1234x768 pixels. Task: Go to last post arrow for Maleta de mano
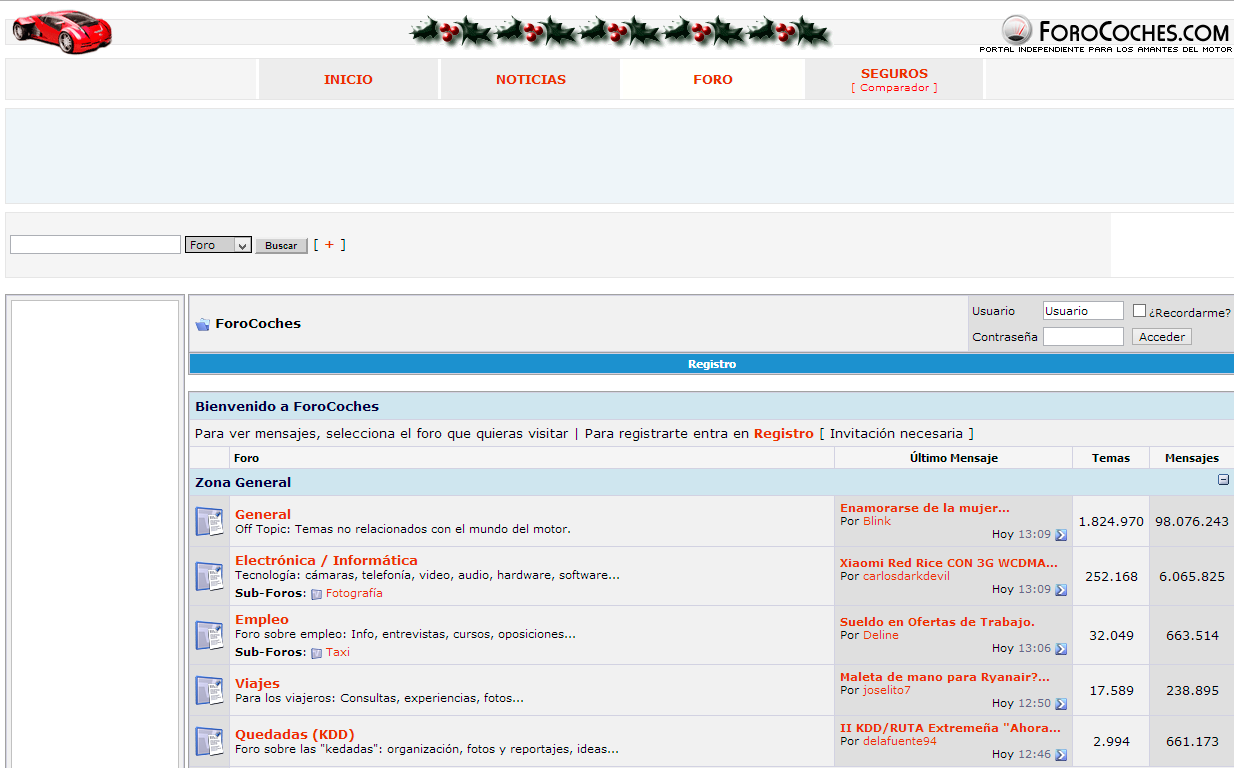(x=1061, y=704)
